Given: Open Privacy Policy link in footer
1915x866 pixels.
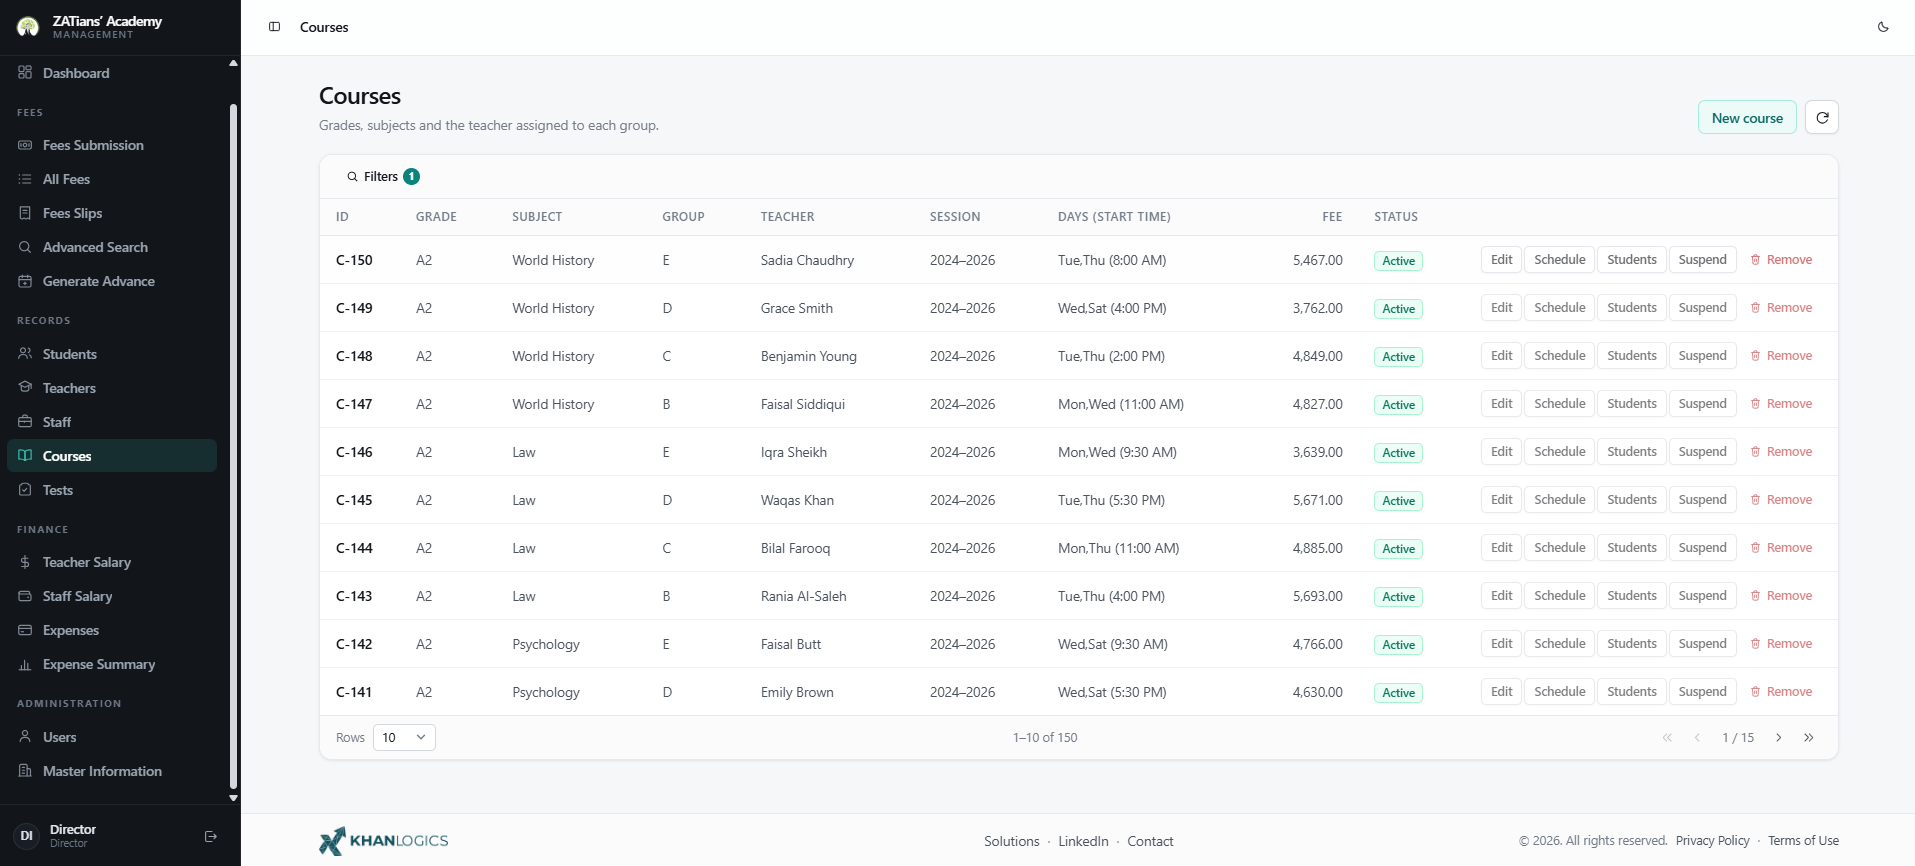Looking at the screenshot, I should (1712, 841).
